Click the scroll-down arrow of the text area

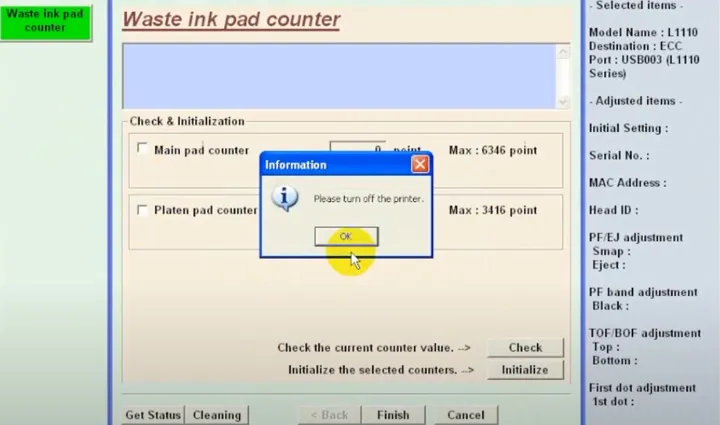563,101
